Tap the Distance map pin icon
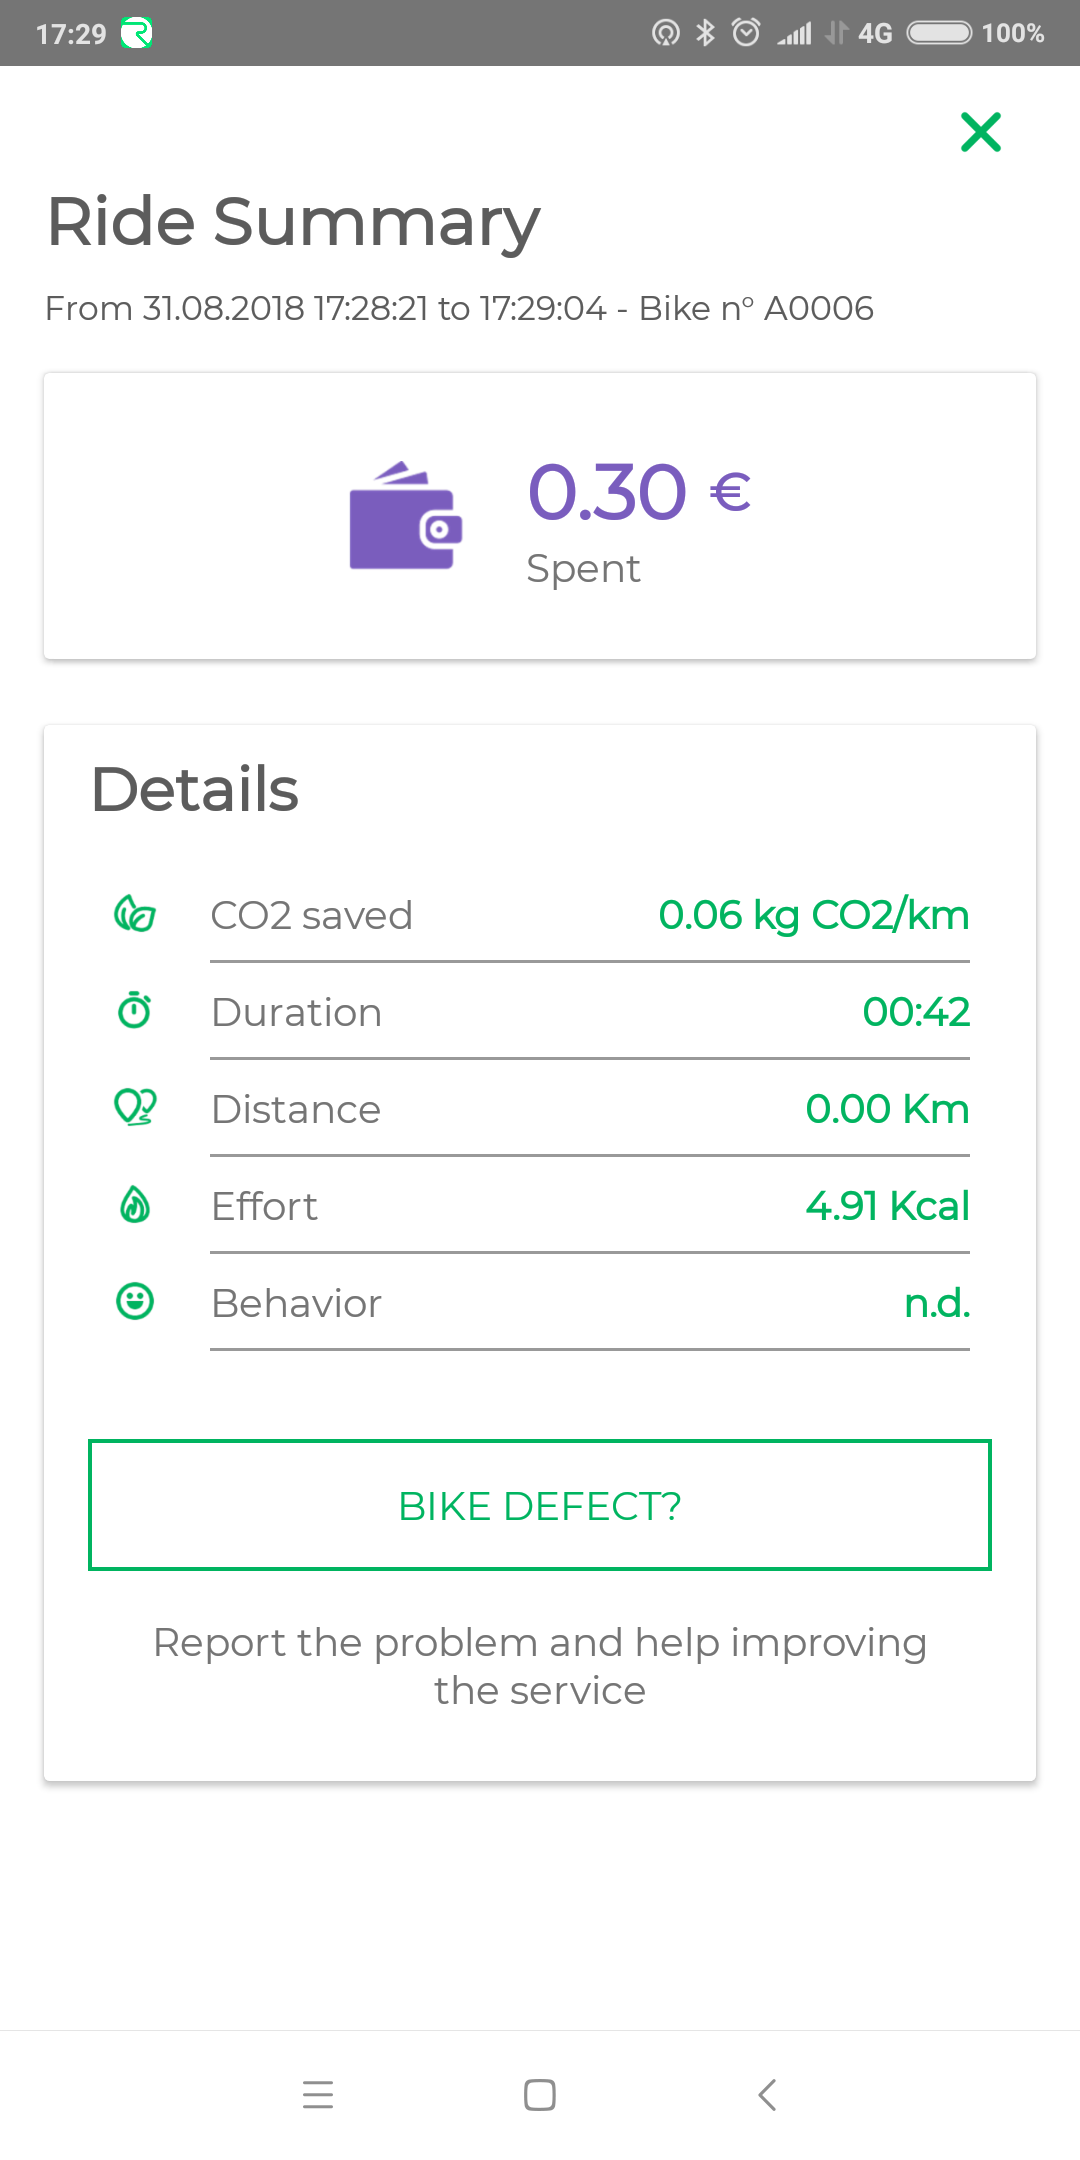The image size is (1080, 2160). click(135, 1107)
